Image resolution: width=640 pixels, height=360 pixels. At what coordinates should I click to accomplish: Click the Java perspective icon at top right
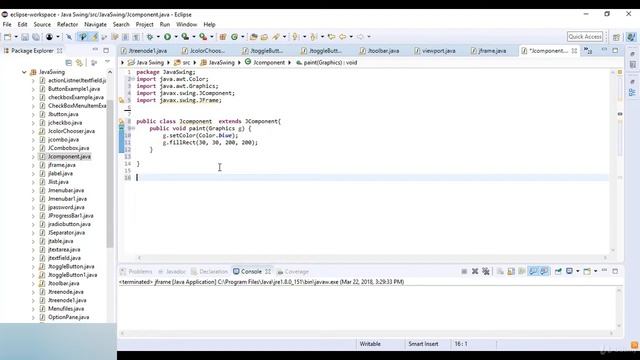coord(631,37)
